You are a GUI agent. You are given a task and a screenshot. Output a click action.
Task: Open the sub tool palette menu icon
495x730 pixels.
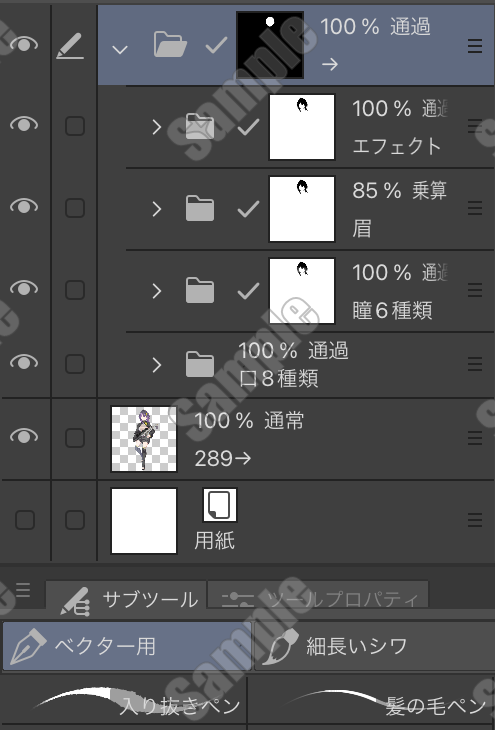point(23,590)
